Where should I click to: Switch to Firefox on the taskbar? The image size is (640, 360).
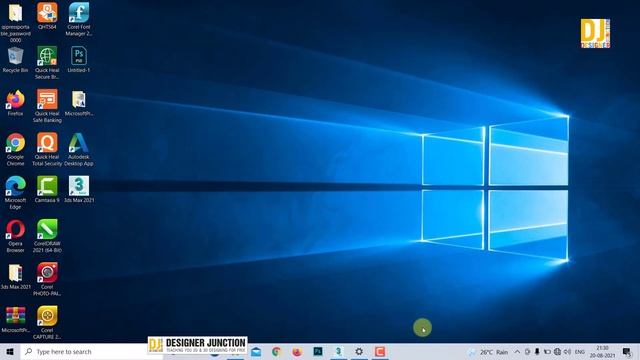[x=297, y=351]
